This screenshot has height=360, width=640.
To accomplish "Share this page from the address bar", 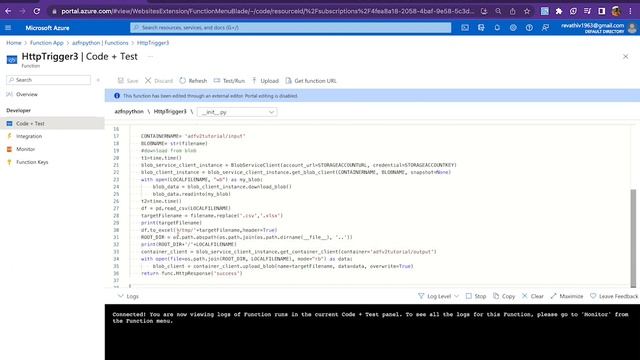I will (513, 11).
